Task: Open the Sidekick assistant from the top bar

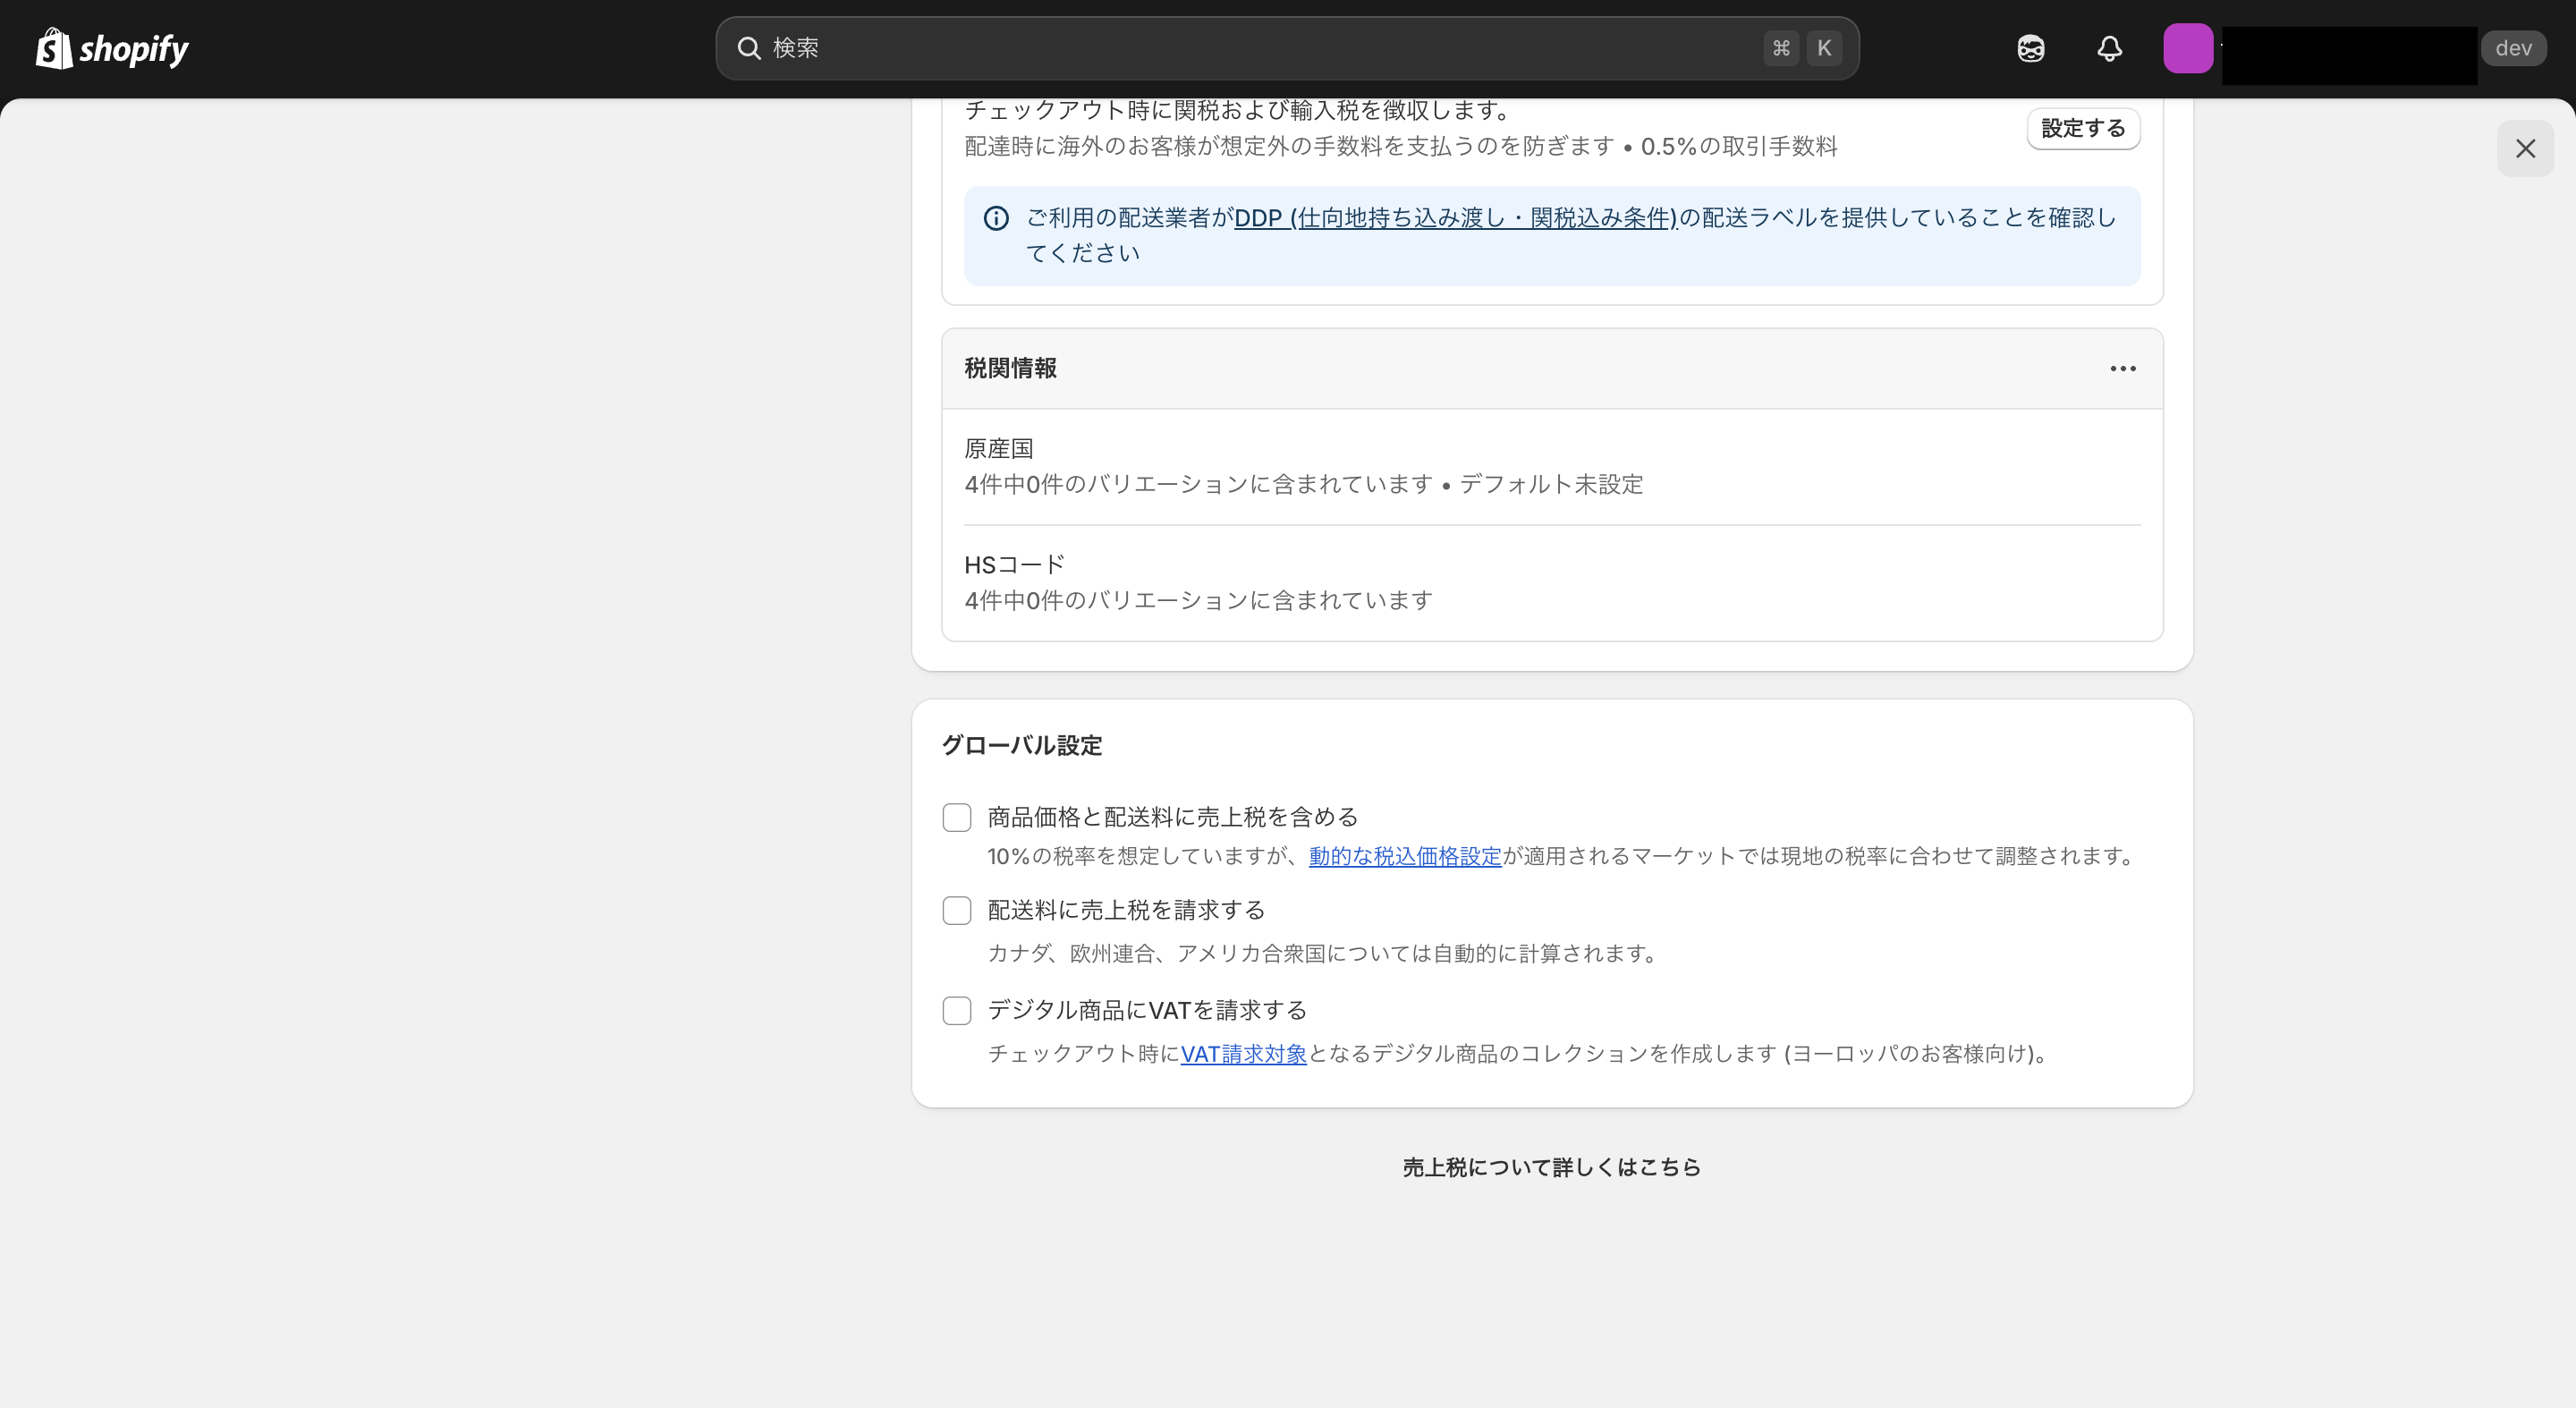Action: tap(2030, 48)
